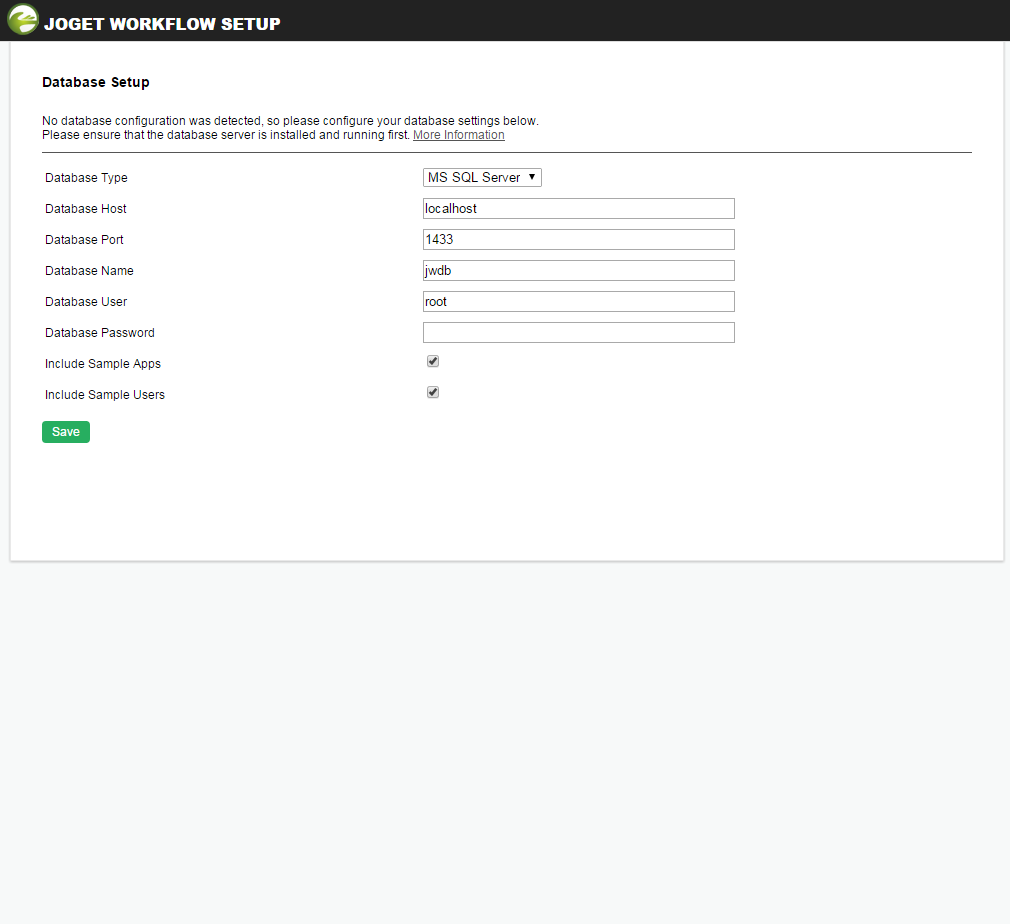Click the Database Host field
The width and height of the screenshot is (1010, 924).
click(578, 208)
